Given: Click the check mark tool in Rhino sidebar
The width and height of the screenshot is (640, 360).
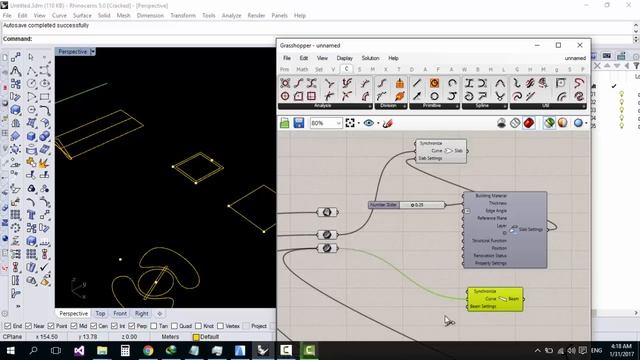Looking at the screenshot, I should pos(44,267).
